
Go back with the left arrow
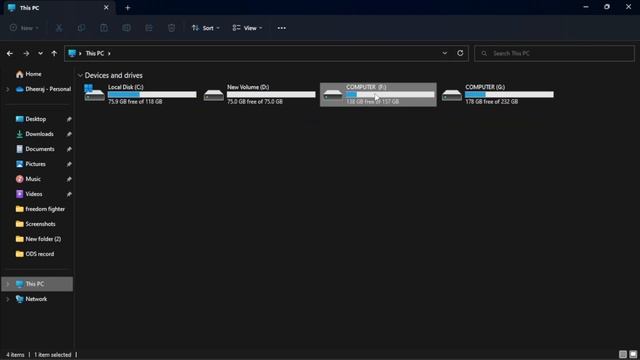tap(10, 53)
